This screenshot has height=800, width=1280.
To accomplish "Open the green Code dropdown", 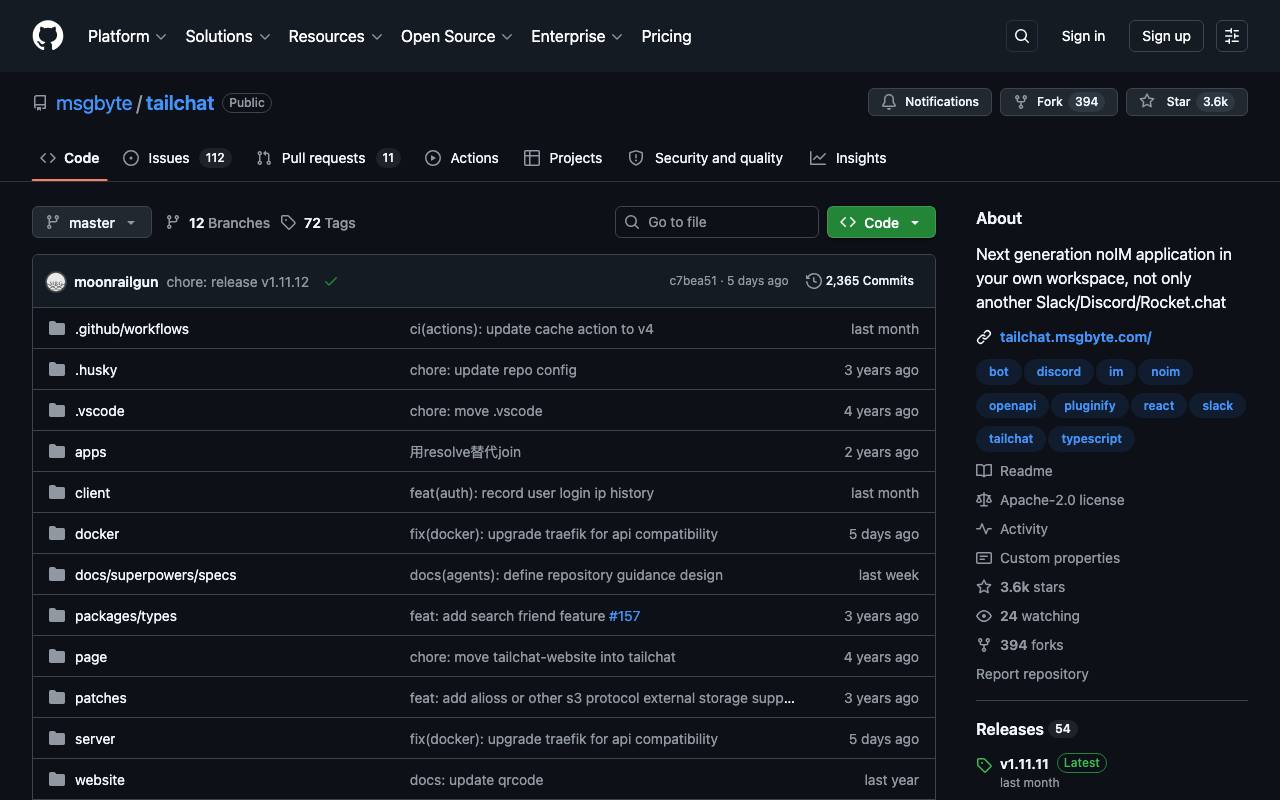I will 881,222.
